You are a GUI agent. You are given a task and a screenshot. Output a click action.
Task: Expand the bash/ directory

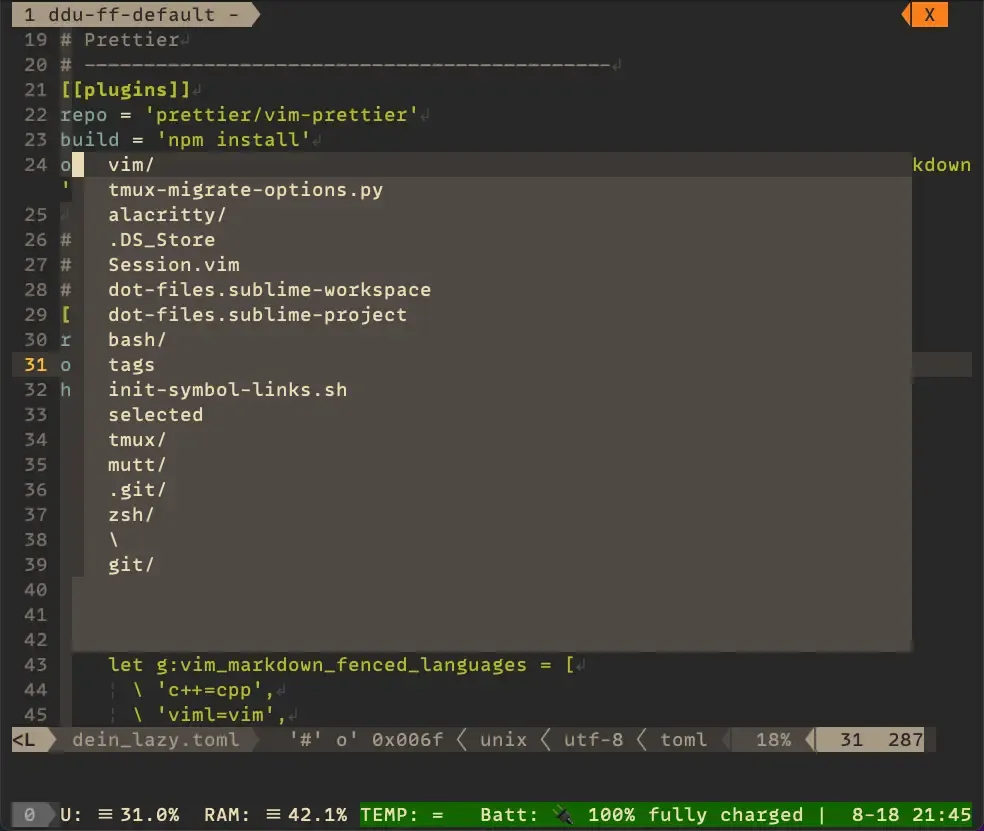(x=137, y=340)
